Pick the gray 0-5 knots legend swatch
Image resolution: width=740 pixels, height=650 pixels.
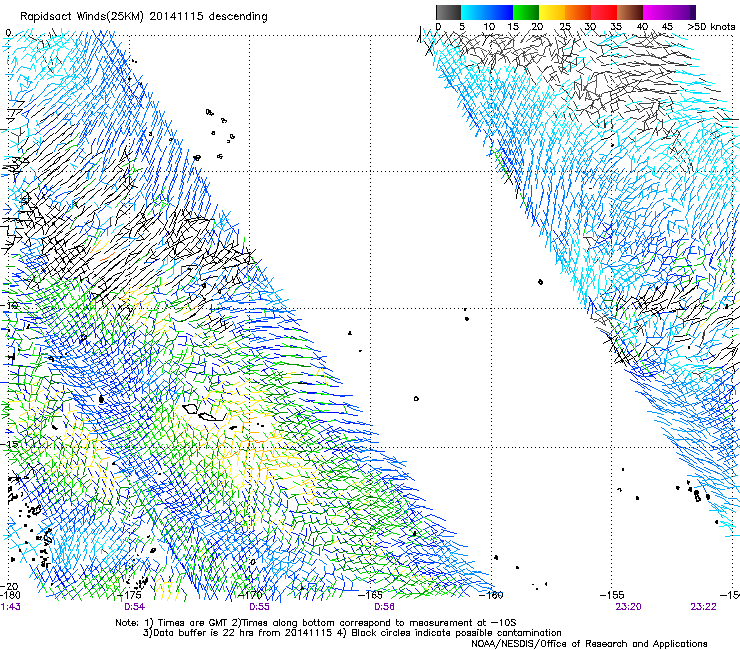pos(448,12)
